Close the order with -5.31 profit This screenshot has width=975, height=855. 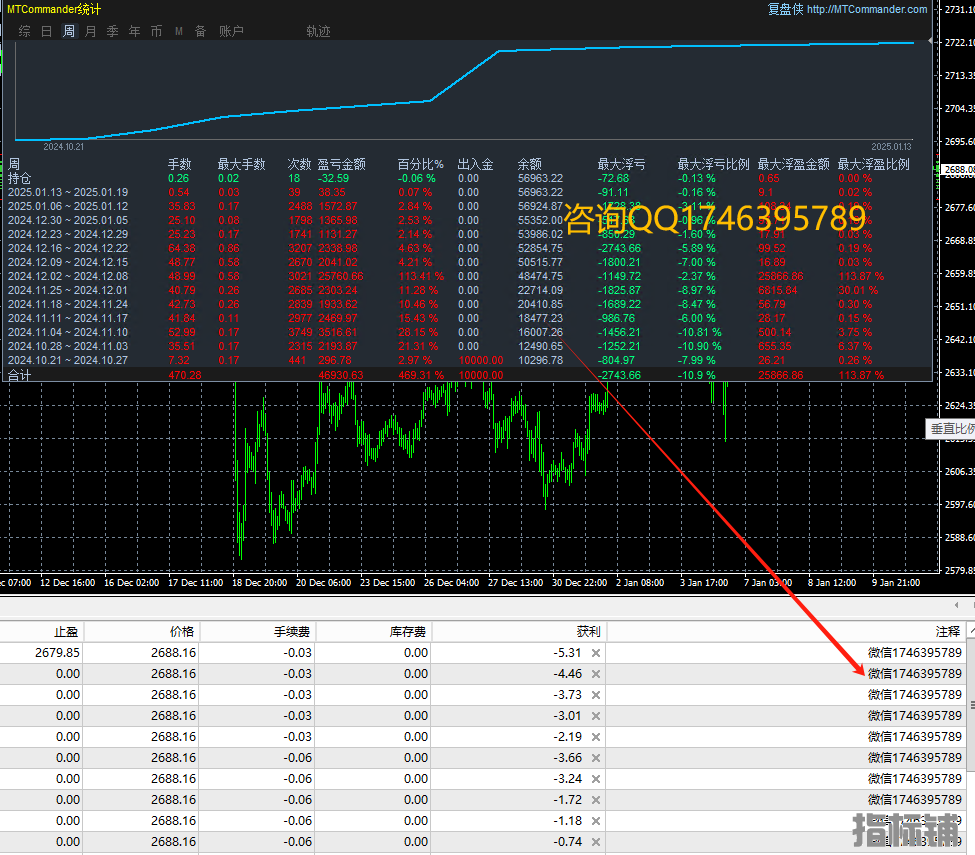(x=596, y=653)
